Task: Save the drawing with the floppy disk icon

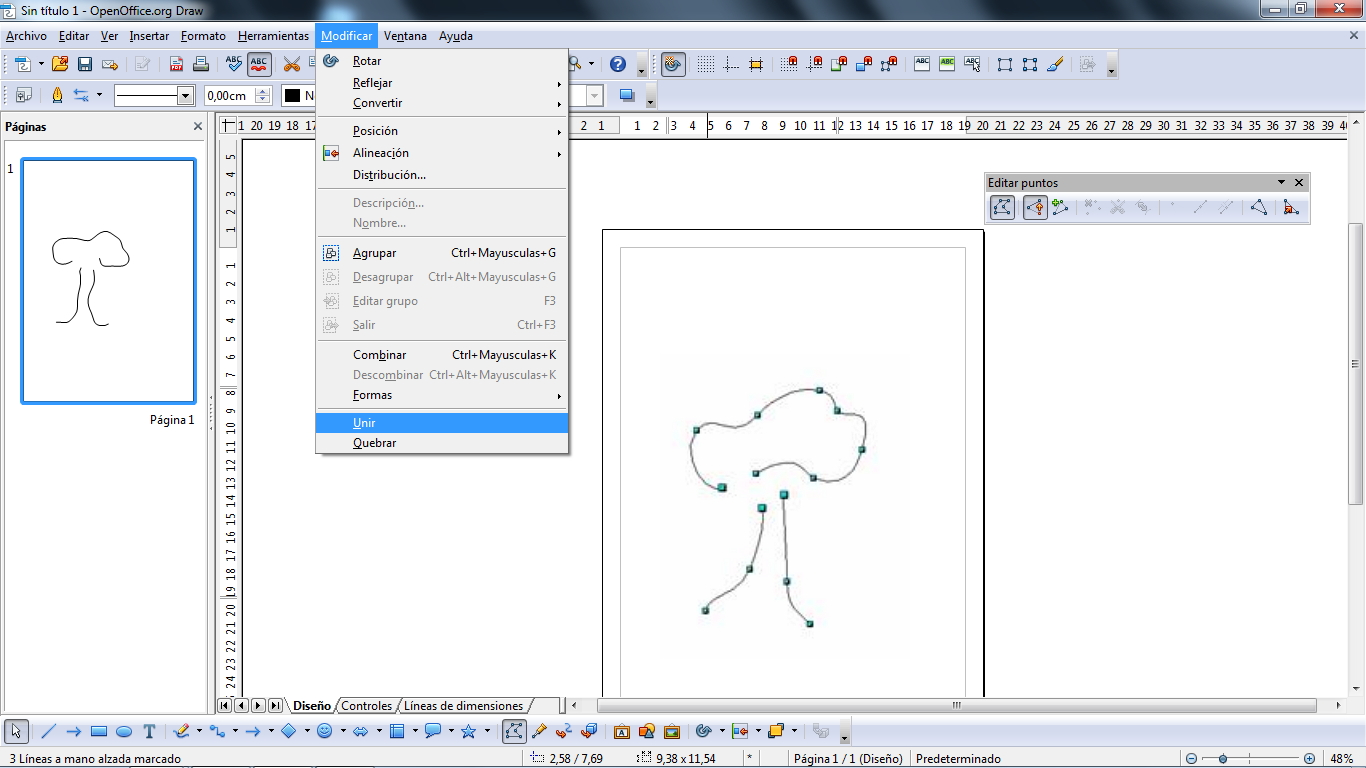Action: [85, 64]
